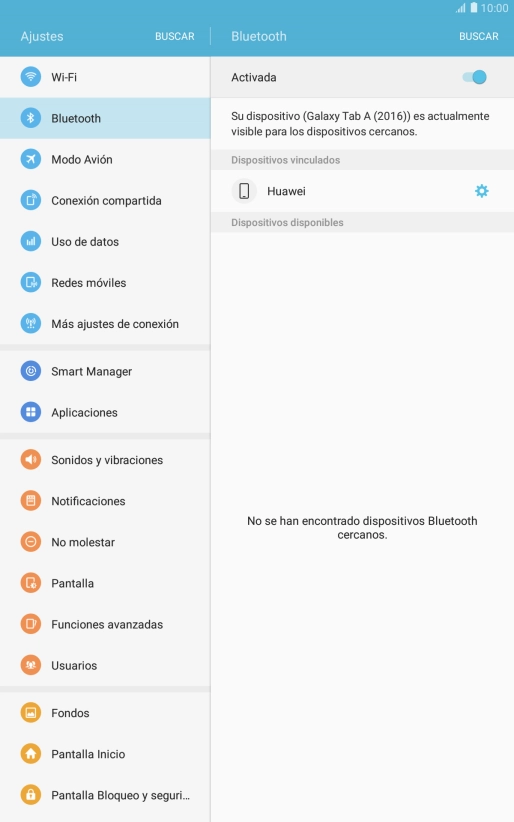The width and height of the screenshot is (514, 822).
Task: Open Huawei device settings gear
Action: tap(481, 191)
